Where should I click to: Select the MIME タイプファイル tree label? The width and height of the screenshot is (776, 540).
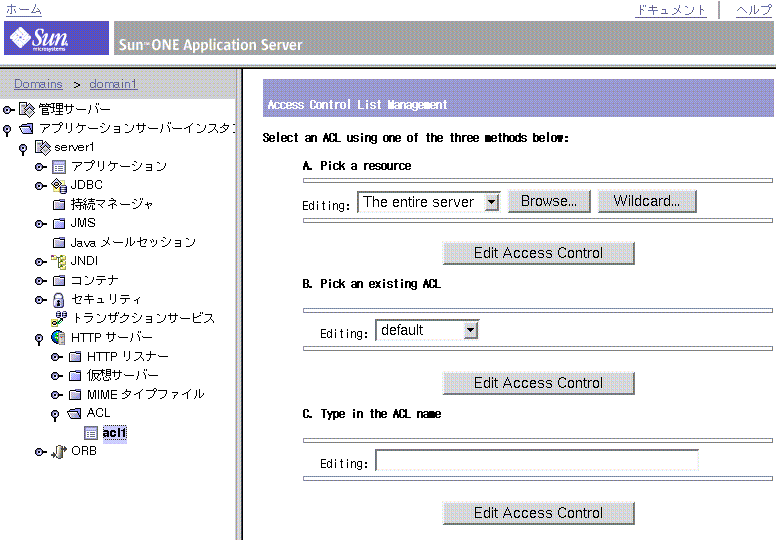146,394
